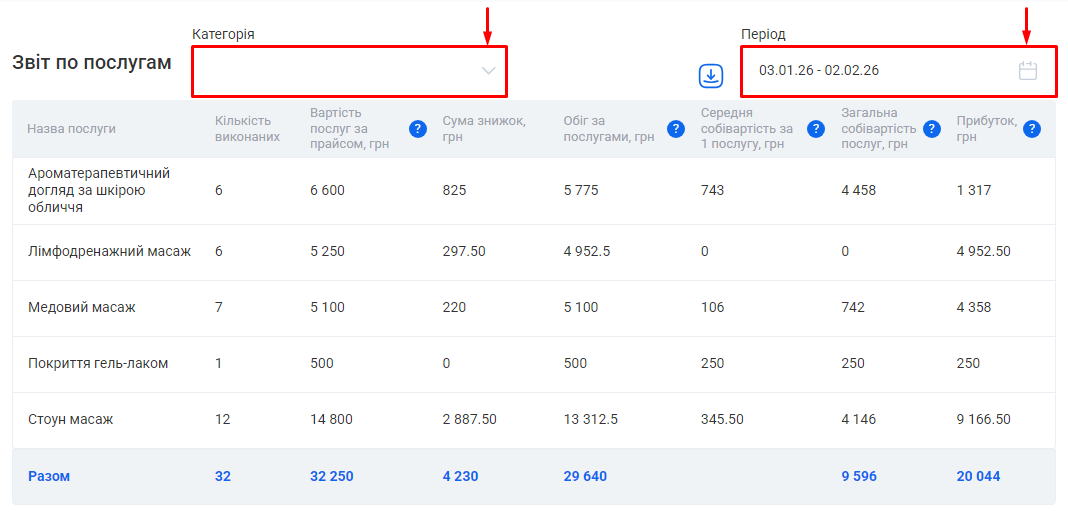Click help icon next to Загальна собівартість послуг
Screen dimensions: 1068x519
tap(932, 129)
